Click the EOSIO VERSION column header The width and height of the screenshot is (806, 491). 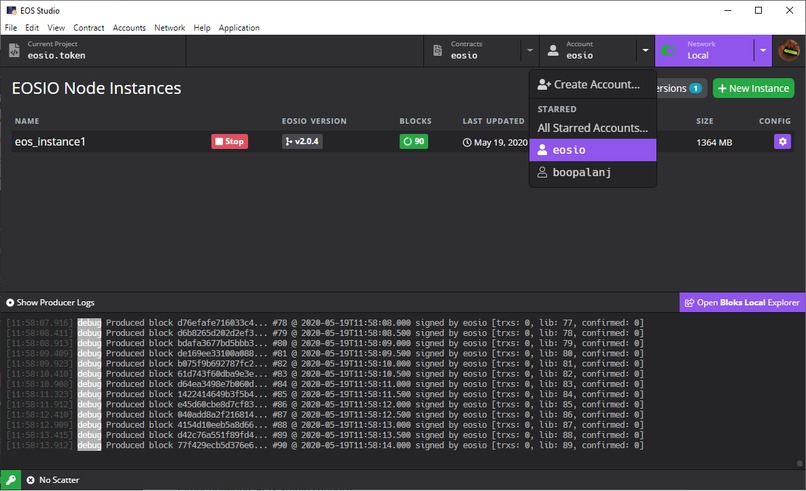tap(314, 121)
